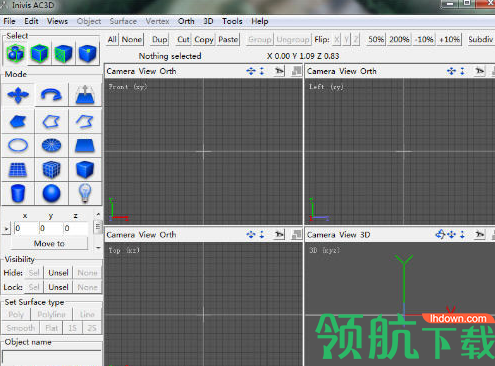Click camera icon in Left view header
The image size is (495, 366).
(x=480, y=71)
